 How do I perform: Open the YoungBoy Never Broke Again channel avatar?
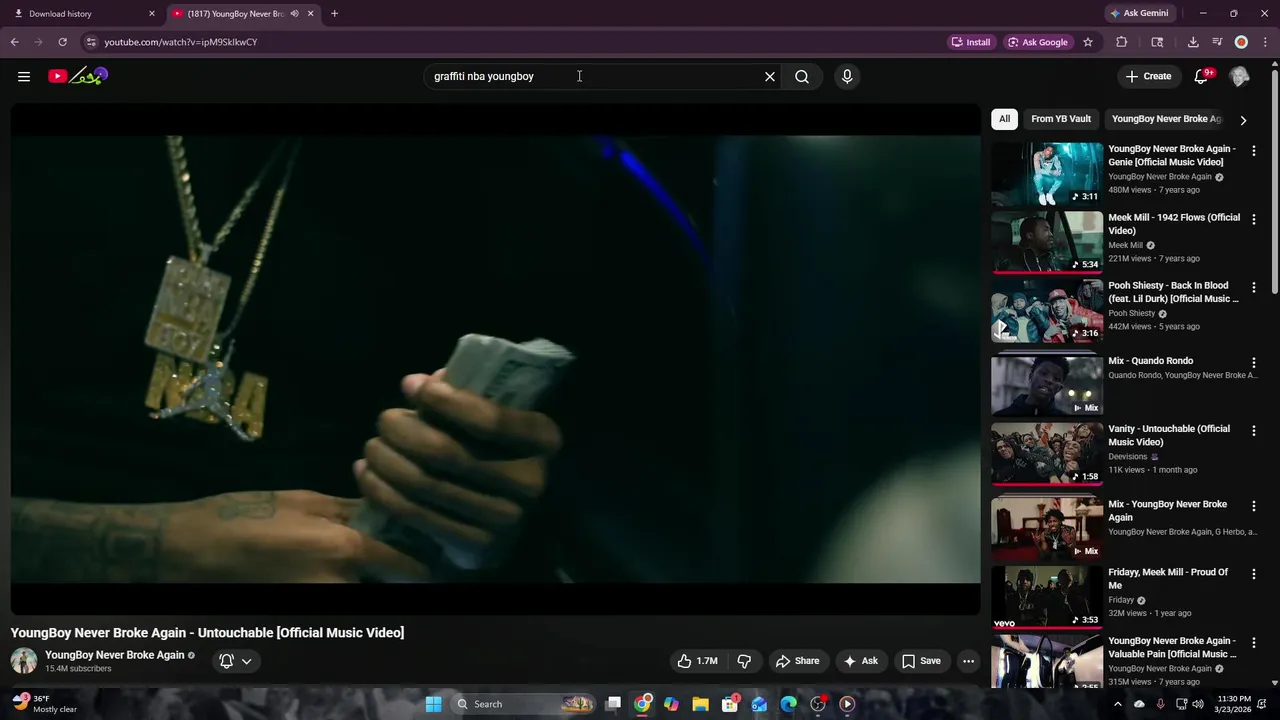click(24, 661)
